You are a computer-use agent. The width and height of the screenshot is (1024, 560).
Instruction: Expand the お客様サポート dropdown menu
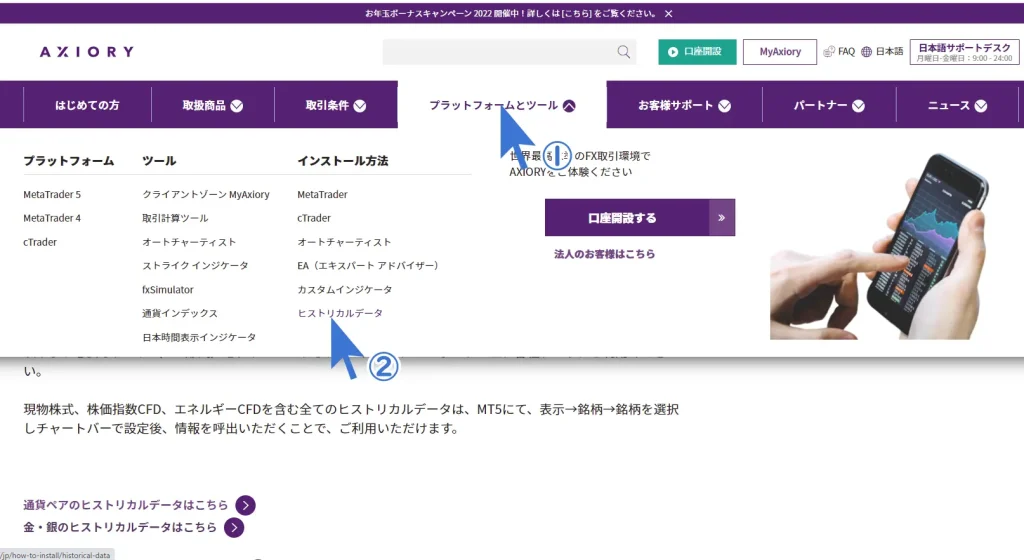tap(684, 105)
